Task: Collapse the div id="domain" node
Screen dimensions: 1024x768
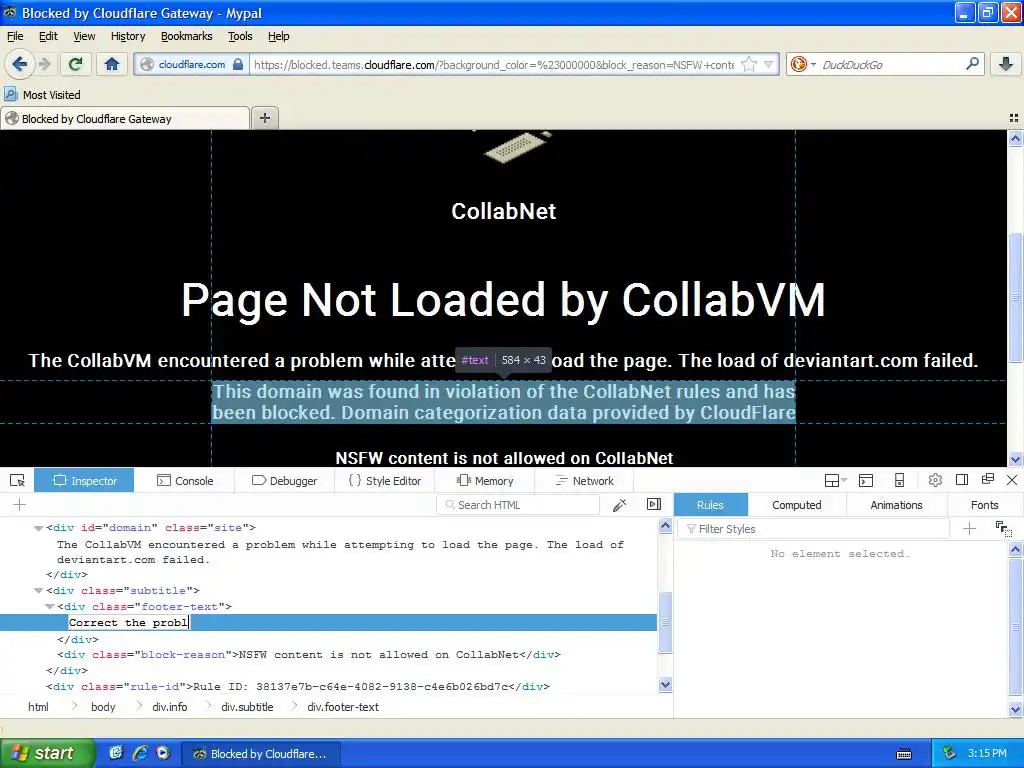Action: pyautogui.click(x=39, y=528)
